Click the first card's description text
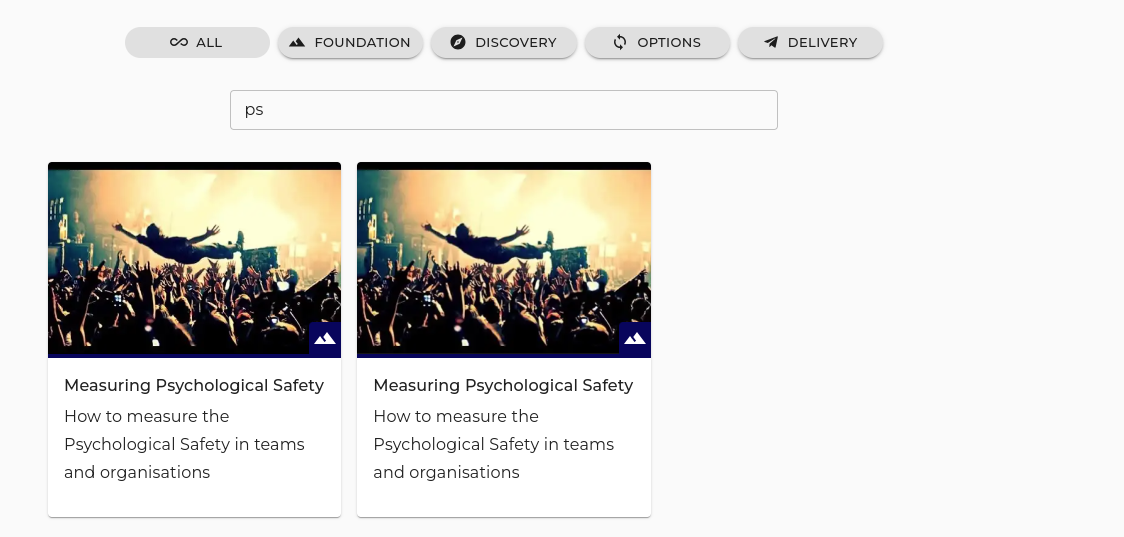The width and height of the screenshot is (1124, 537). [184, 444]
